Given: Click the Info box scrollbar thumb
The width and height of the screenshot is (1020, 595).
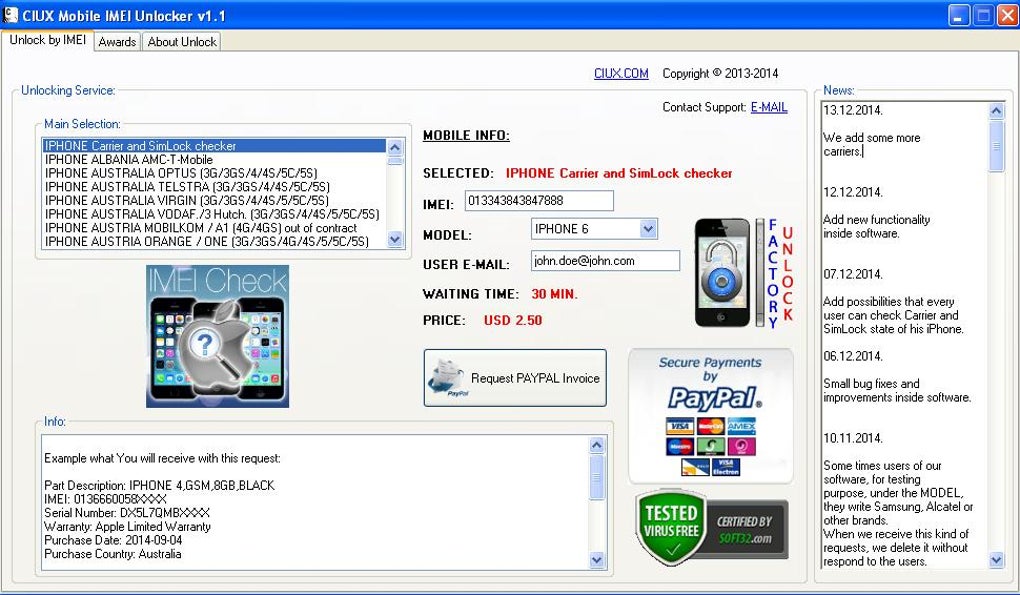Looking at the screenshot, I should 597,477.
